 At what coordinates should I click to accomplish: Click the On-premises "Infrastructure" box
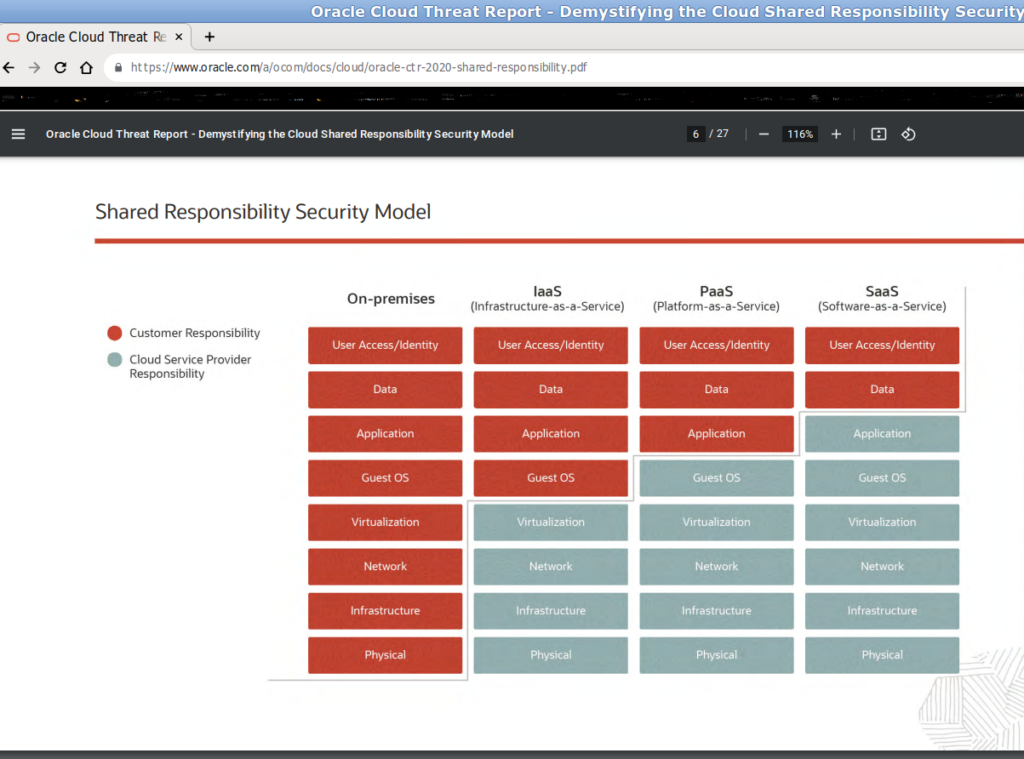point(385,611)
